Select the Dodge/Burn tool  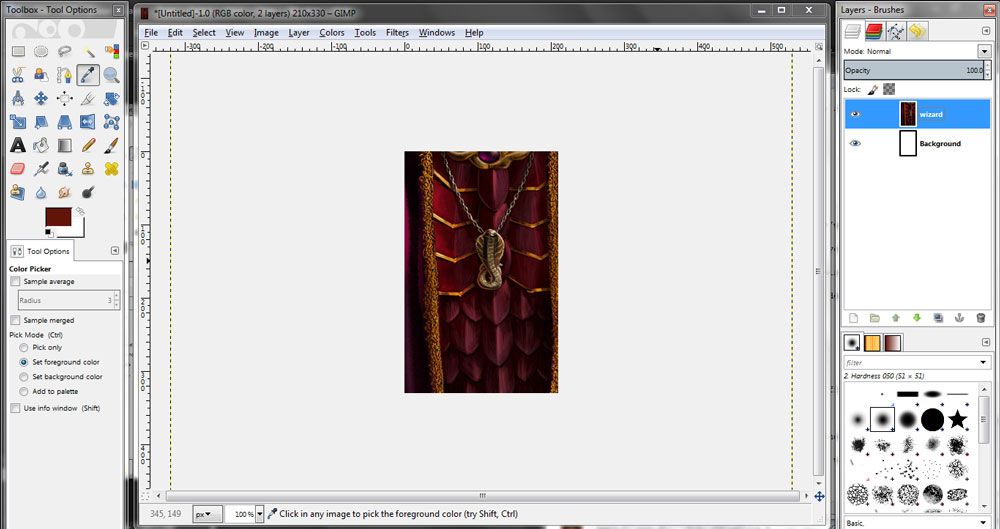click(88, 191)
